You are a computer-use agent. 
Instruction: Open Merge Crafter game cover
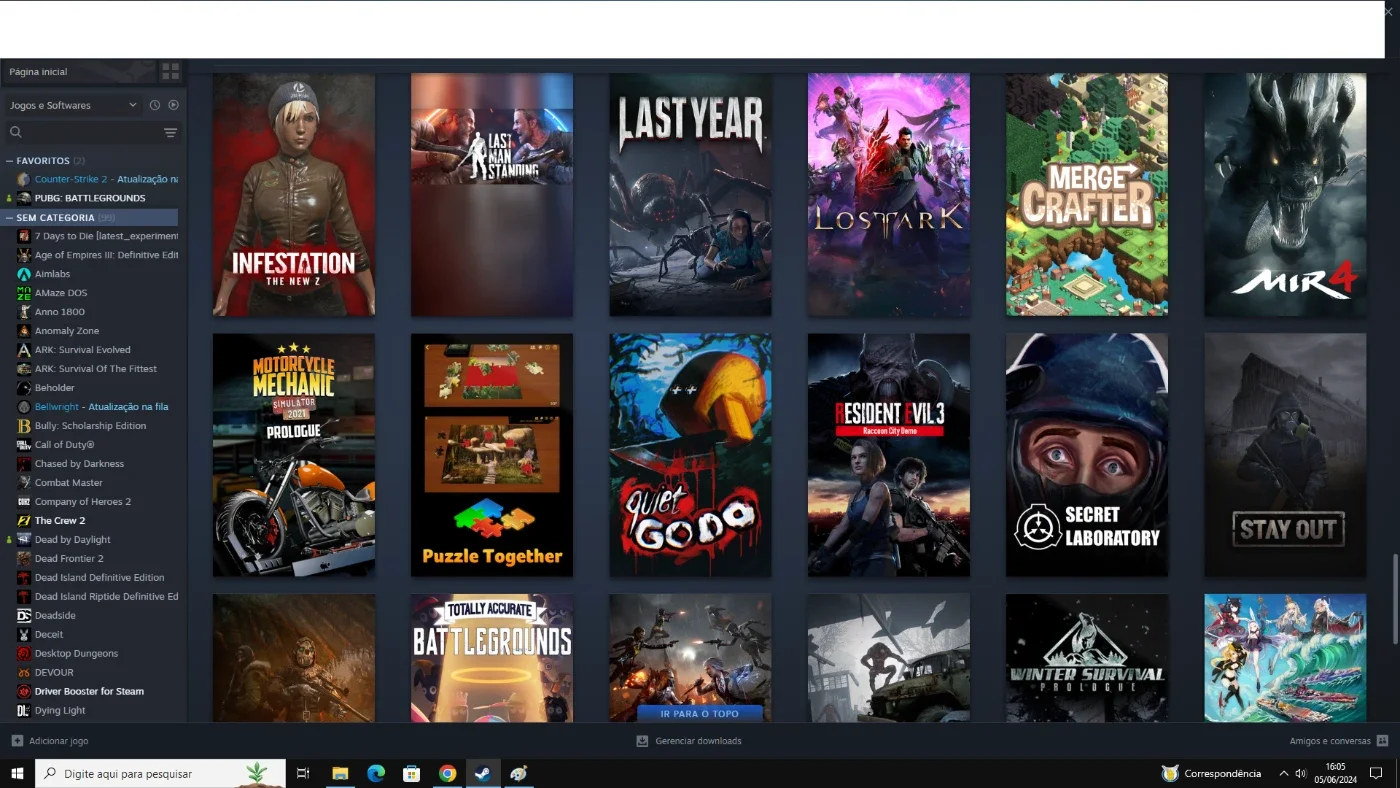click(x=1087, y=195)
